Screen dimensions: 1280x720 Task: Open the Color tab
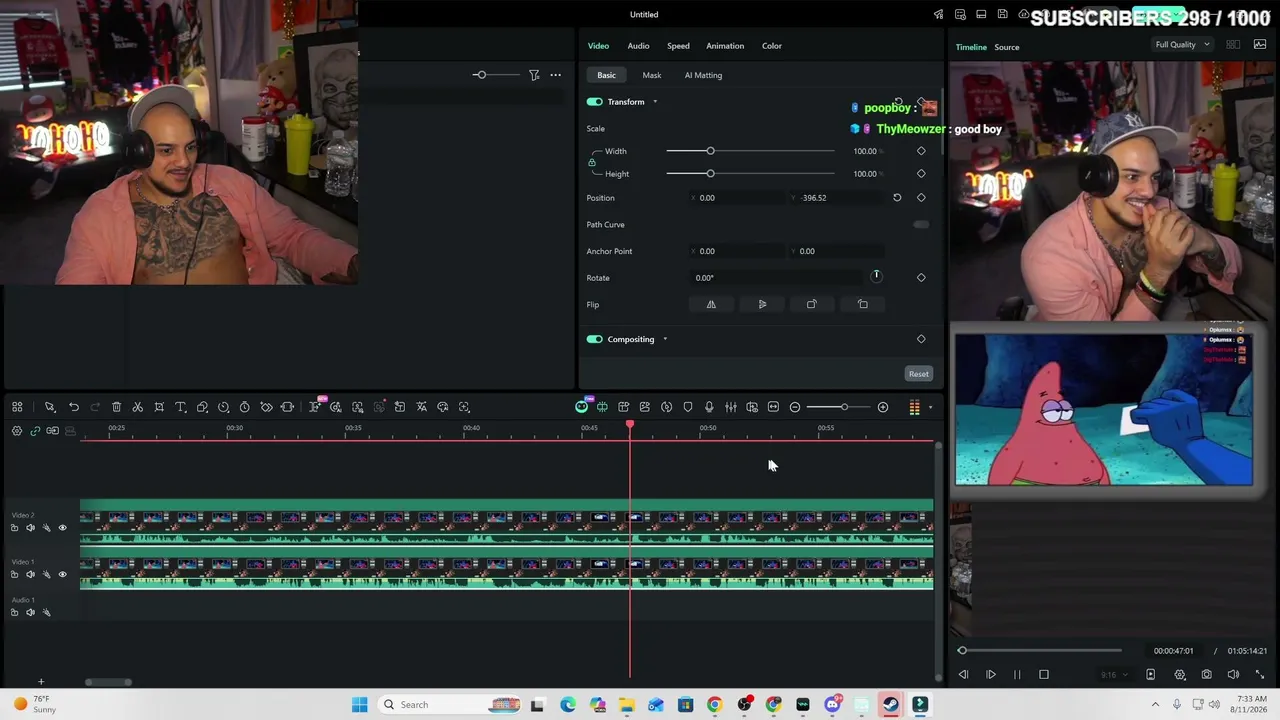tap(772, 46)
